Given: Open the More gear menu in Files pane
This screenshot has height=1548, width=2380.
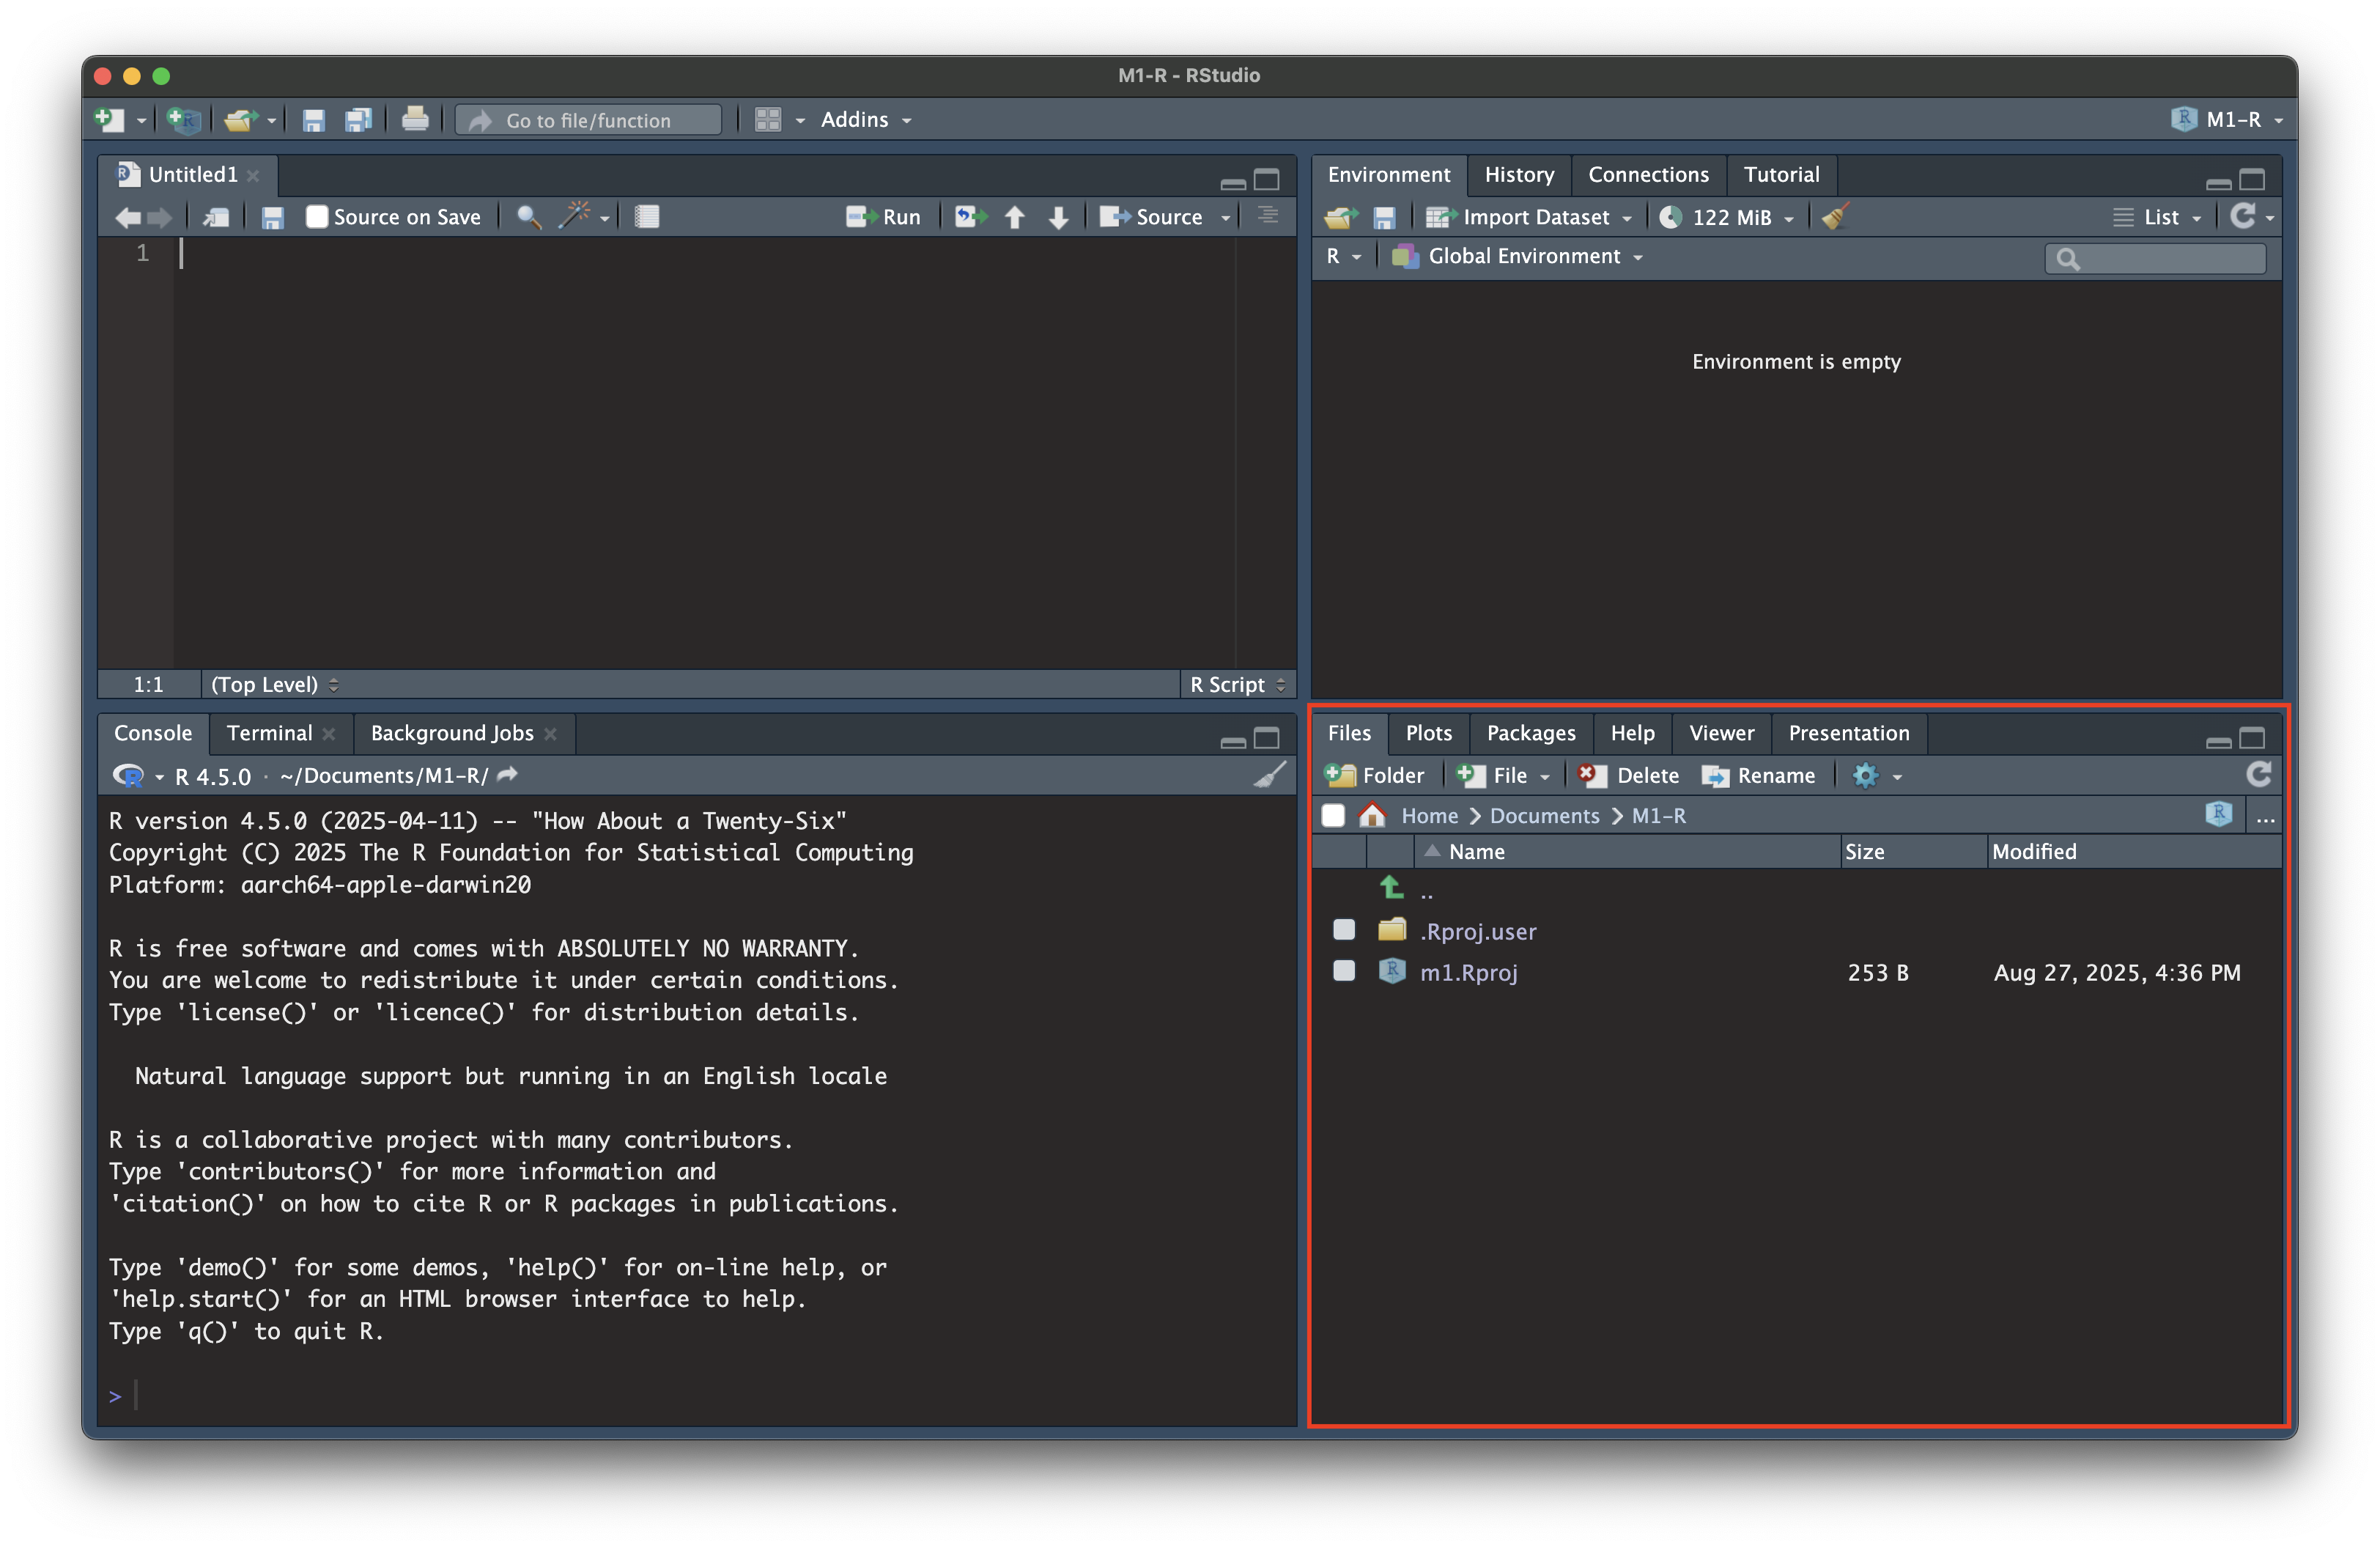Looking at the screenshot, I should pos(1877,775).
